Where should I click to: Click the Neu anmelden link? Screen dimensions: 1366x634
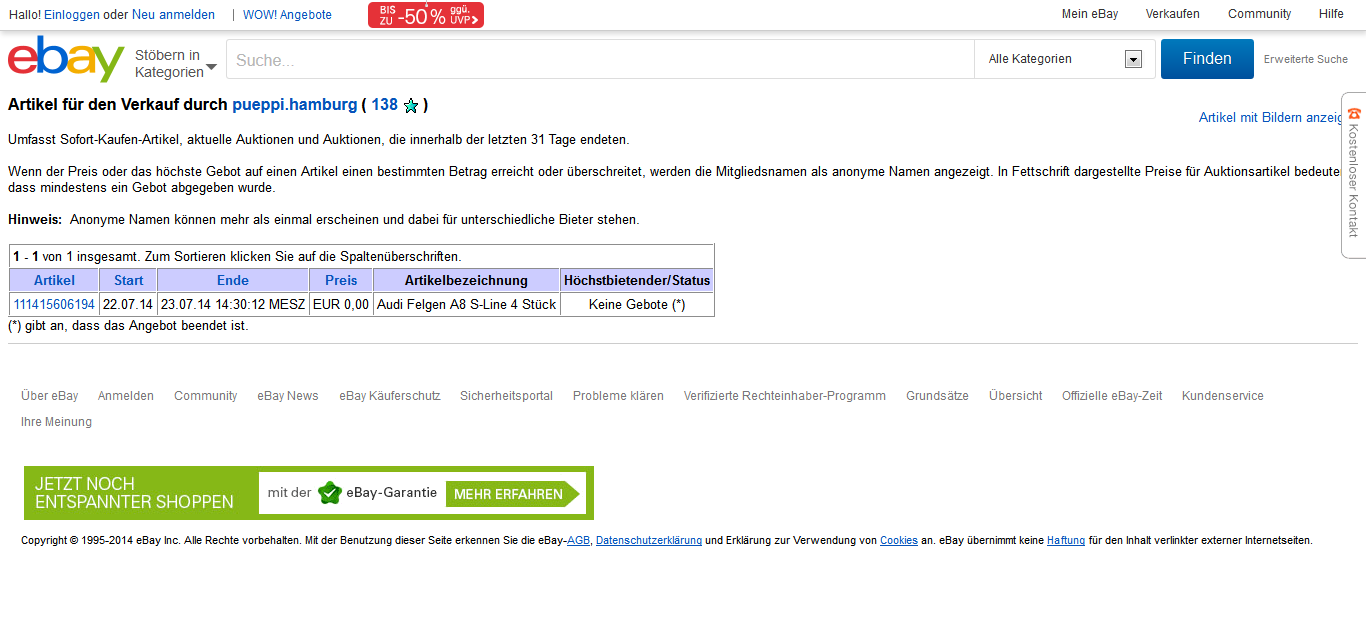[173, 15]
